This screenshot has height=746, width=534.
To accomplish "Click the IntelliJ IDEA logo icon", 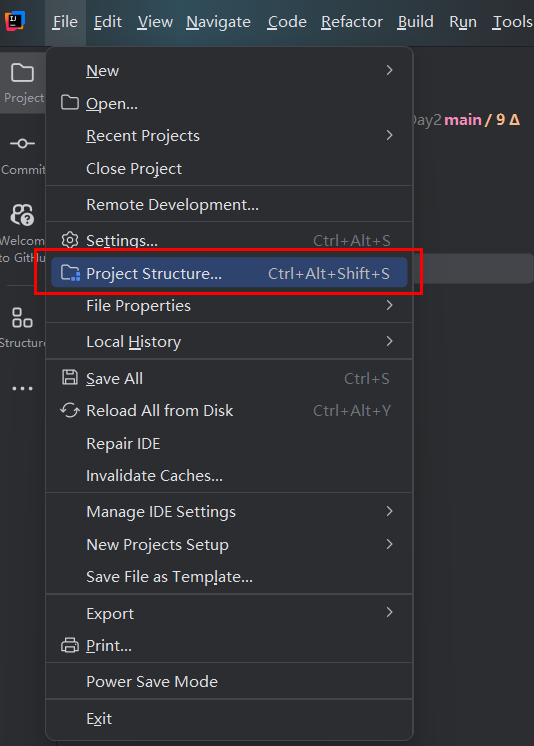I will [x=14, y=21].
